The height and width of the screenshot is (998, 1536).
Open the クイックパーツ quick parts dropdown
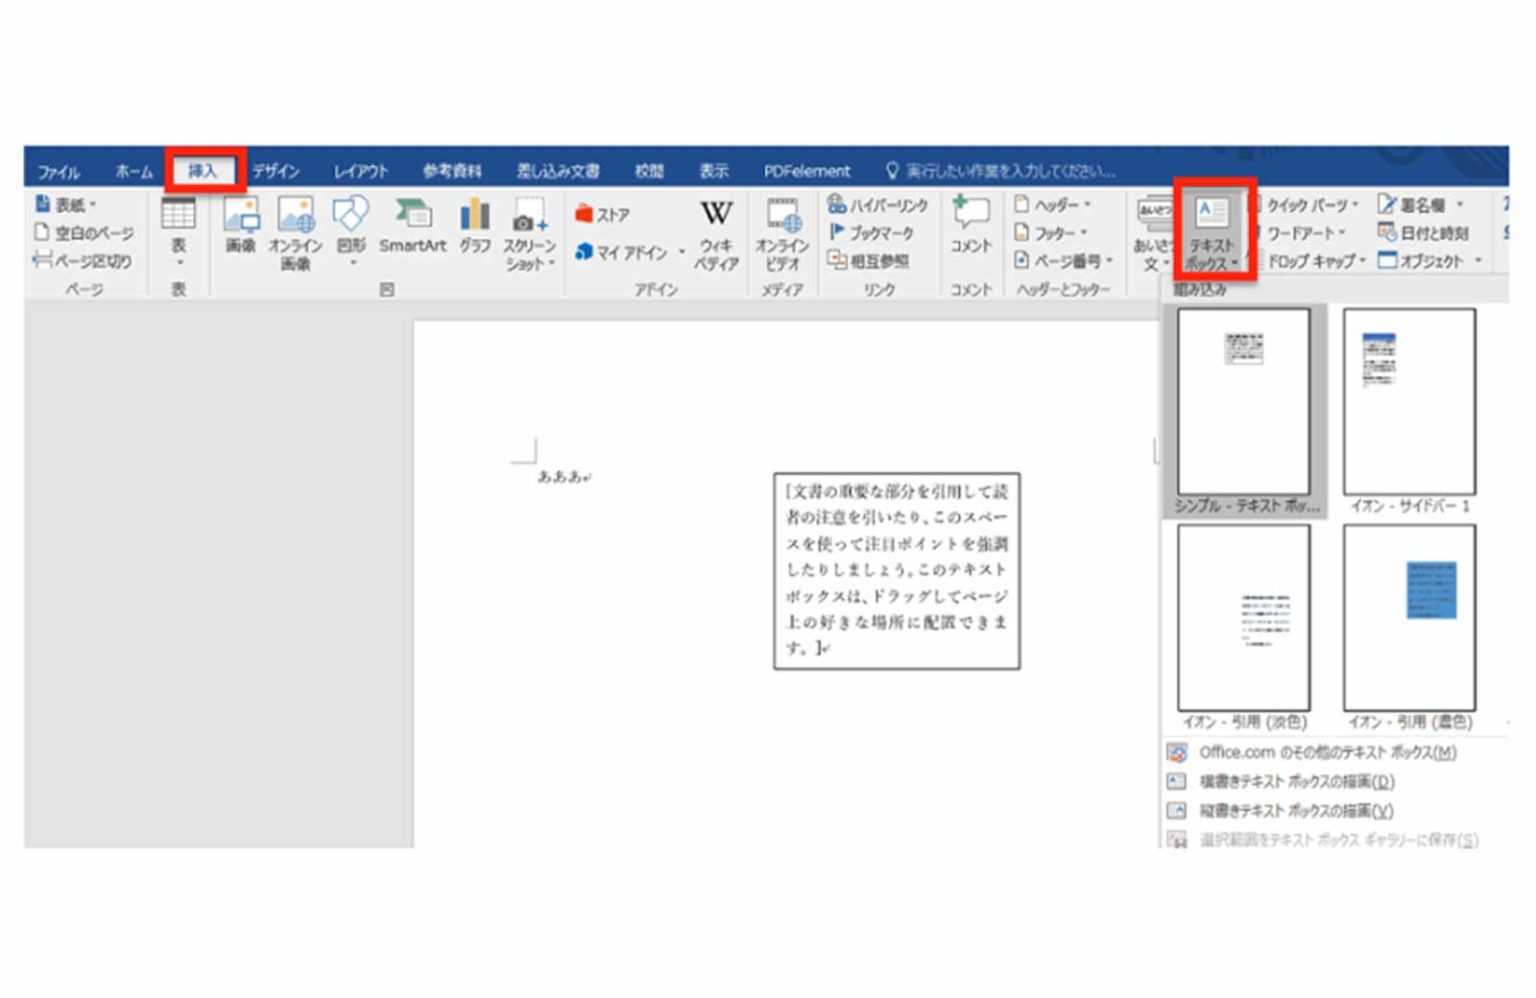pyautogui.click(x=1308, y=205)
